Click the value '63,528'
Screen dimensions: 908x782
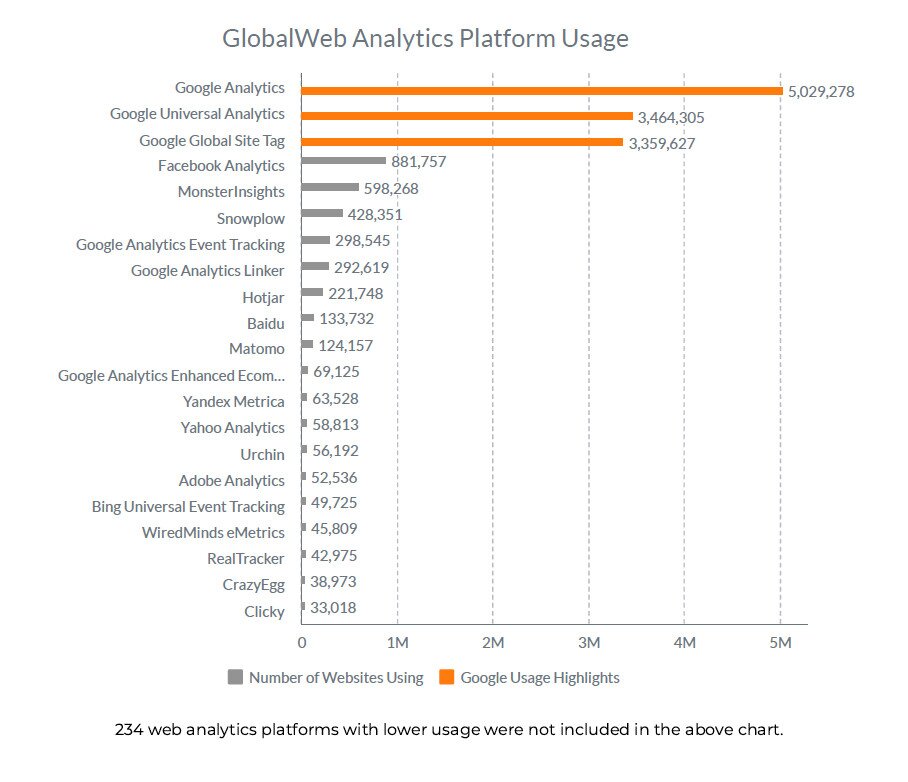(335, 399)
